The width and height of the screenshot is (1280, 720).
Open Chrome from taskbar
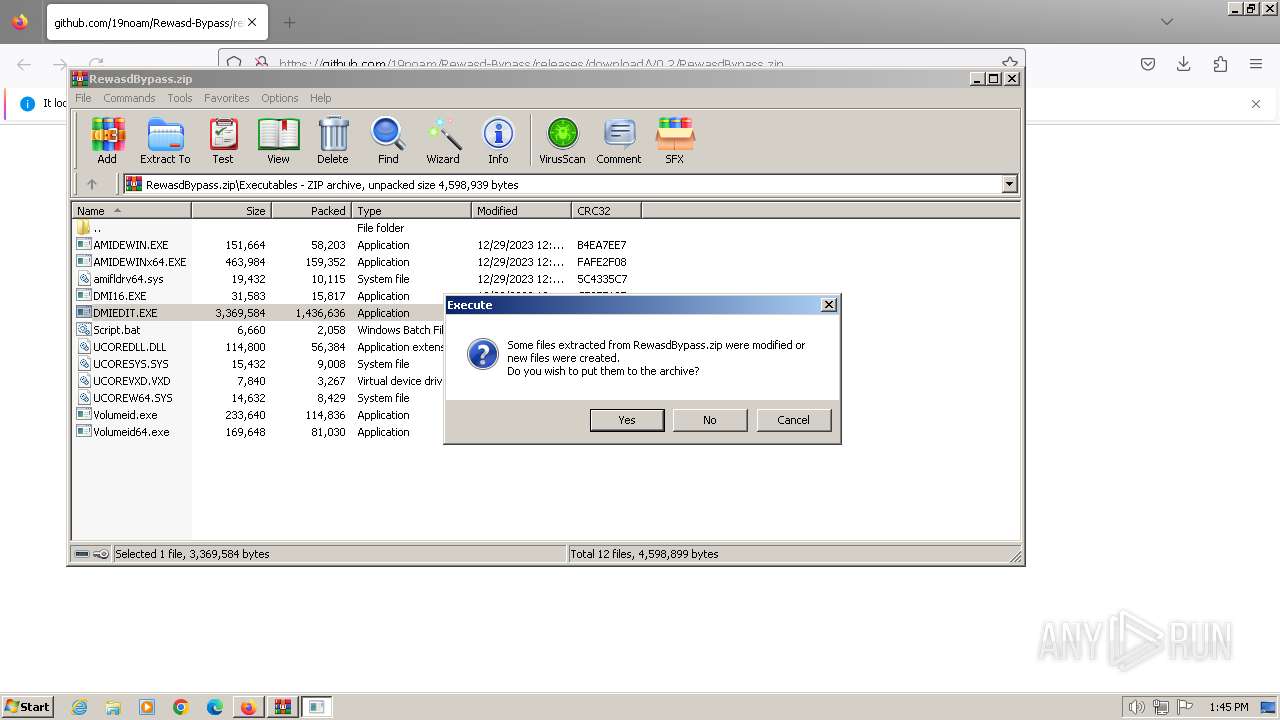point(181,707)
